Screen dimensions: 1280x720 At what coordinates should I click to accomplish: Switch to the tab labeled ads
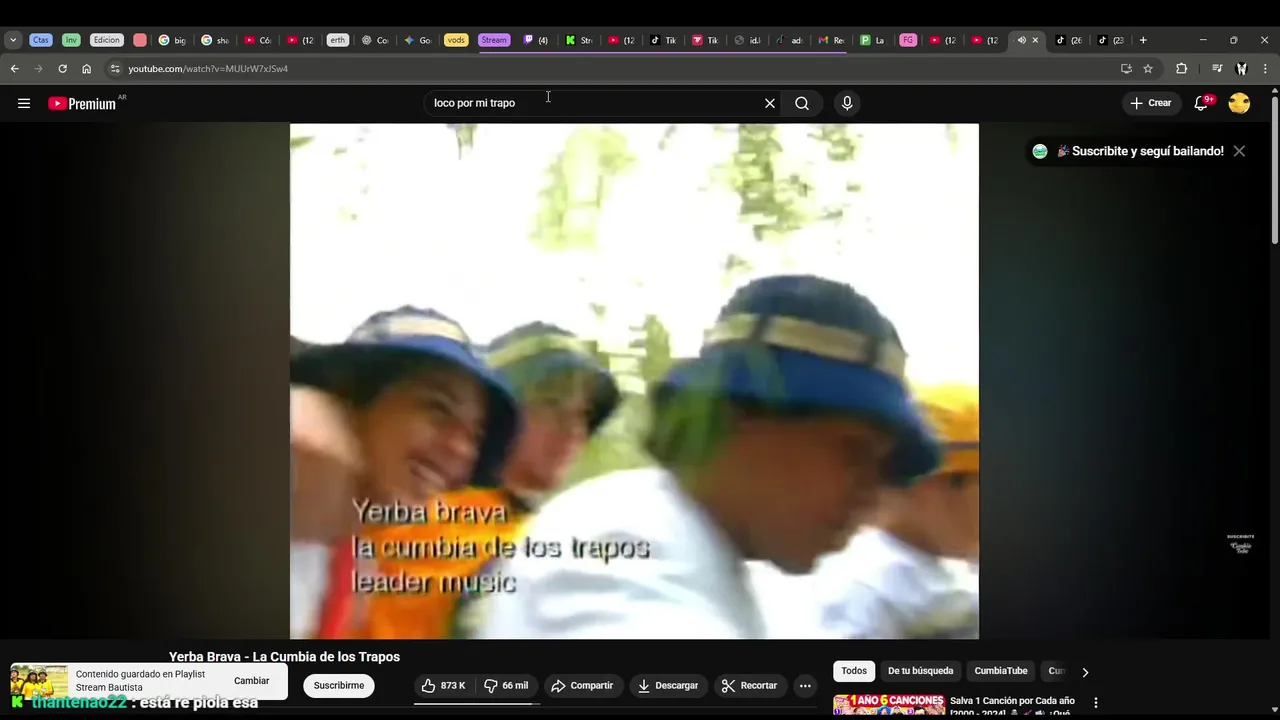click(x=789, y=40)
